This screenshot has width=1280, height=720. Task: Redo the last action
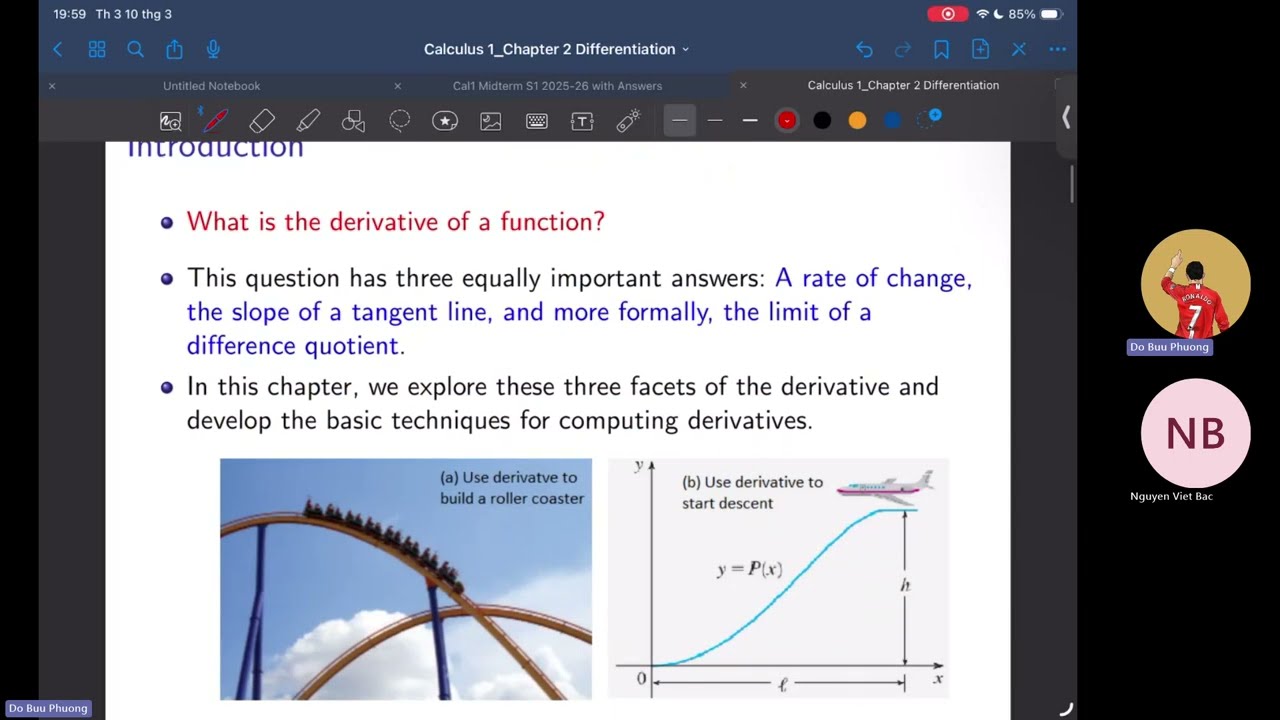pos(903,49)
